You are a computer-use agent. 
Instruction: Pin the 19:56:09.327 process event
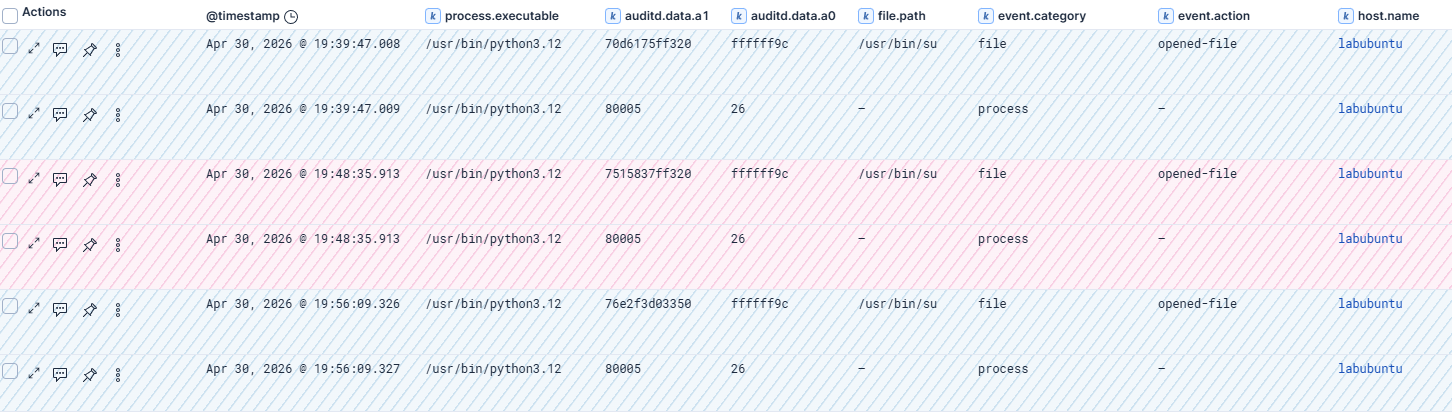pyautogui.click(x=89, y=373)
